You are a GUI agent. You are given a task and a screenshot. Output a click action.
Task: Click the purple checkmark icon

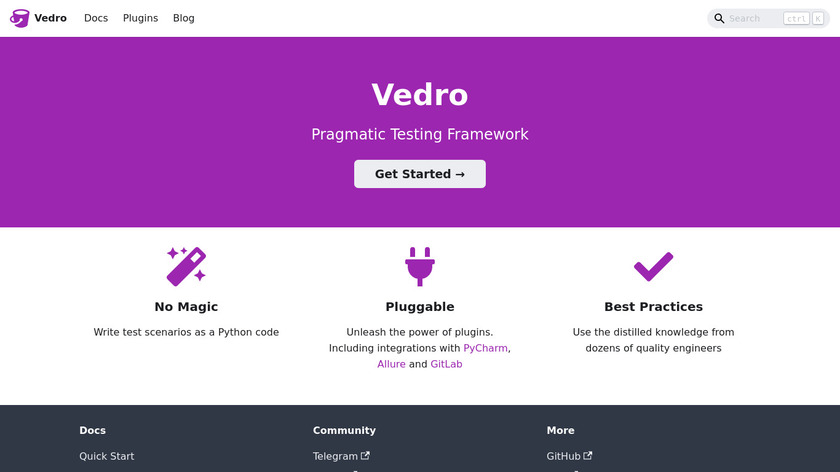coord(653,266)
